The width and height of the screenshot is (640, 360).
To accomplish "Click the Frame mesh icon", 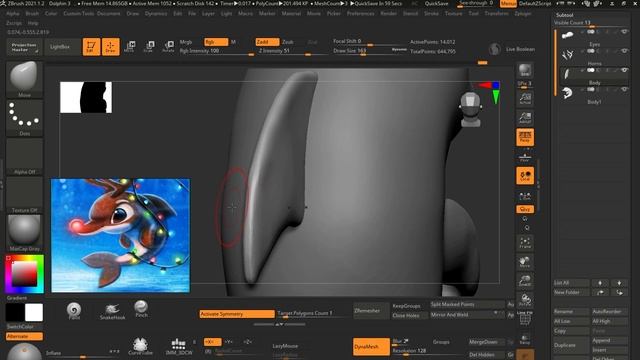I will pyautogui.click(x=525, y=243).
